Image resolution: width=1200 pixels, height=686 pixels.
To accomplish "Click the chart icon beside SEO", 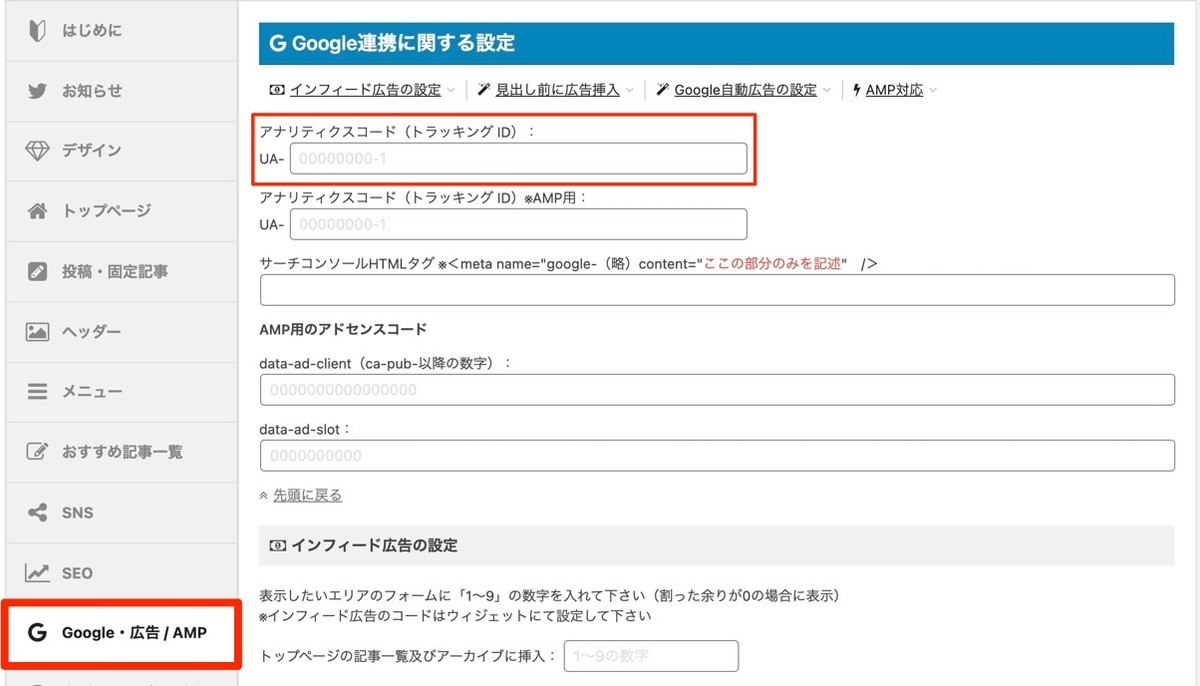I will pyautogui.click(x=37, y=573).
